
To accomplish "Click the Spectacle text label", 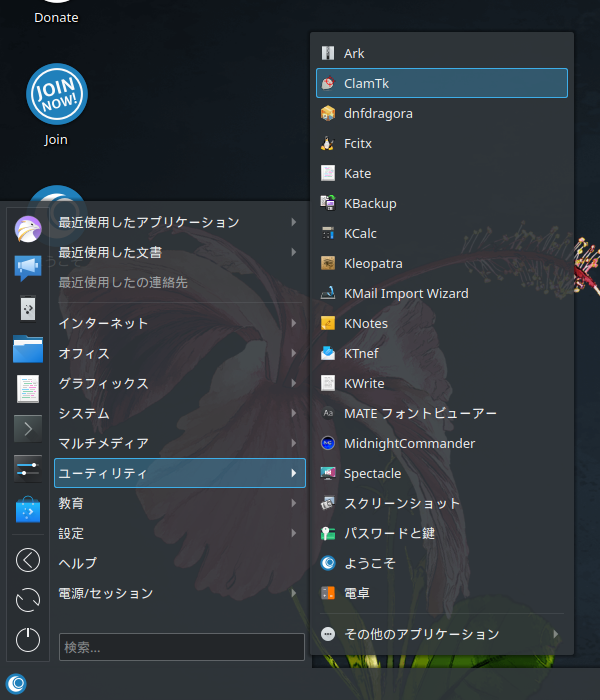I will point(372,473).
